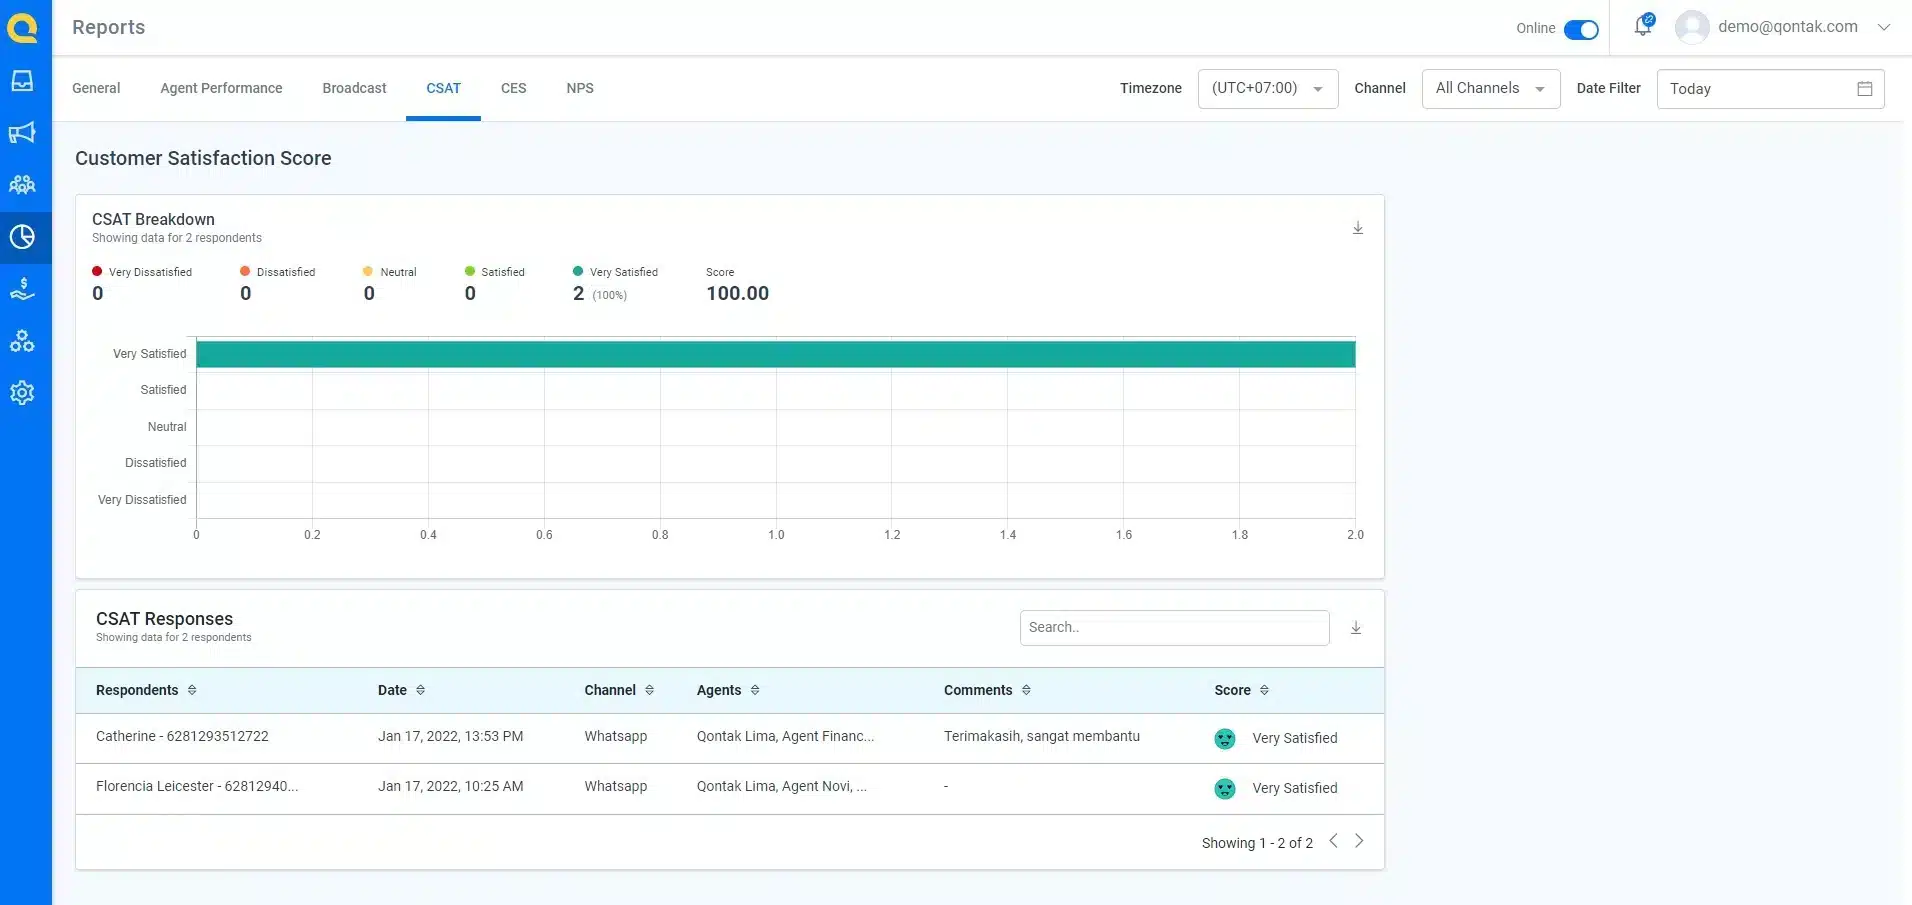Toggle the Online status switch
The width and height of the screenshot is (1912, 905).
click(x=1581, y=29)
